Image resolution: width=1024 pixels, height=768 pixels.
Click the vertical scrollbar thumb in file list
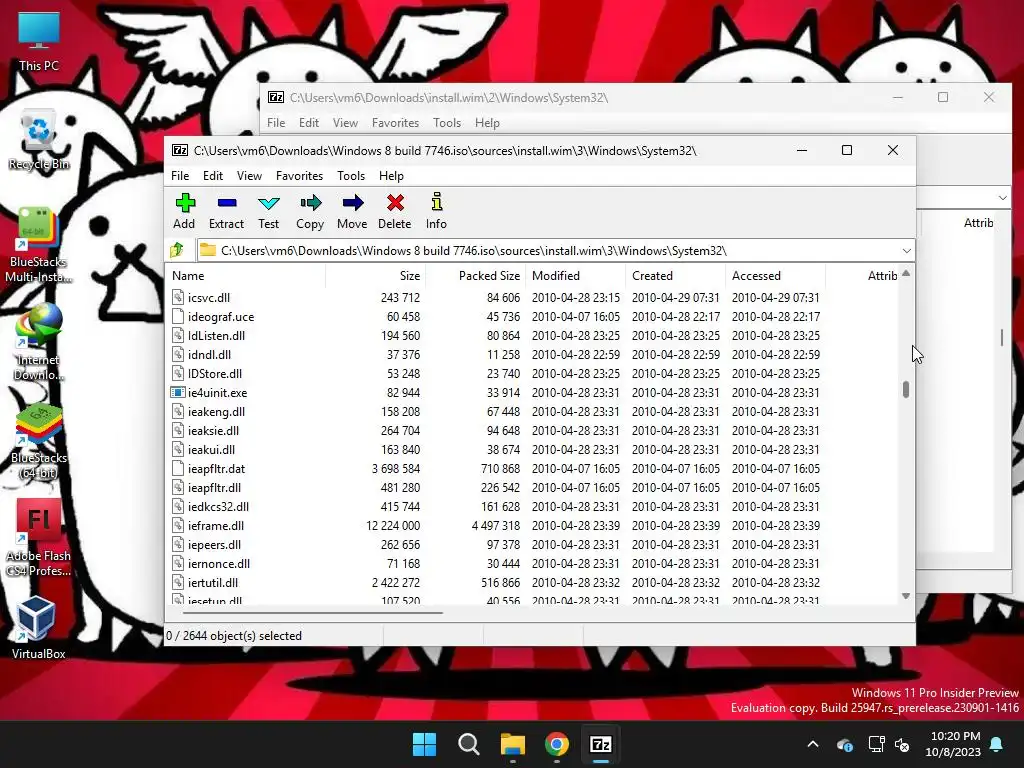coord(906,389)
